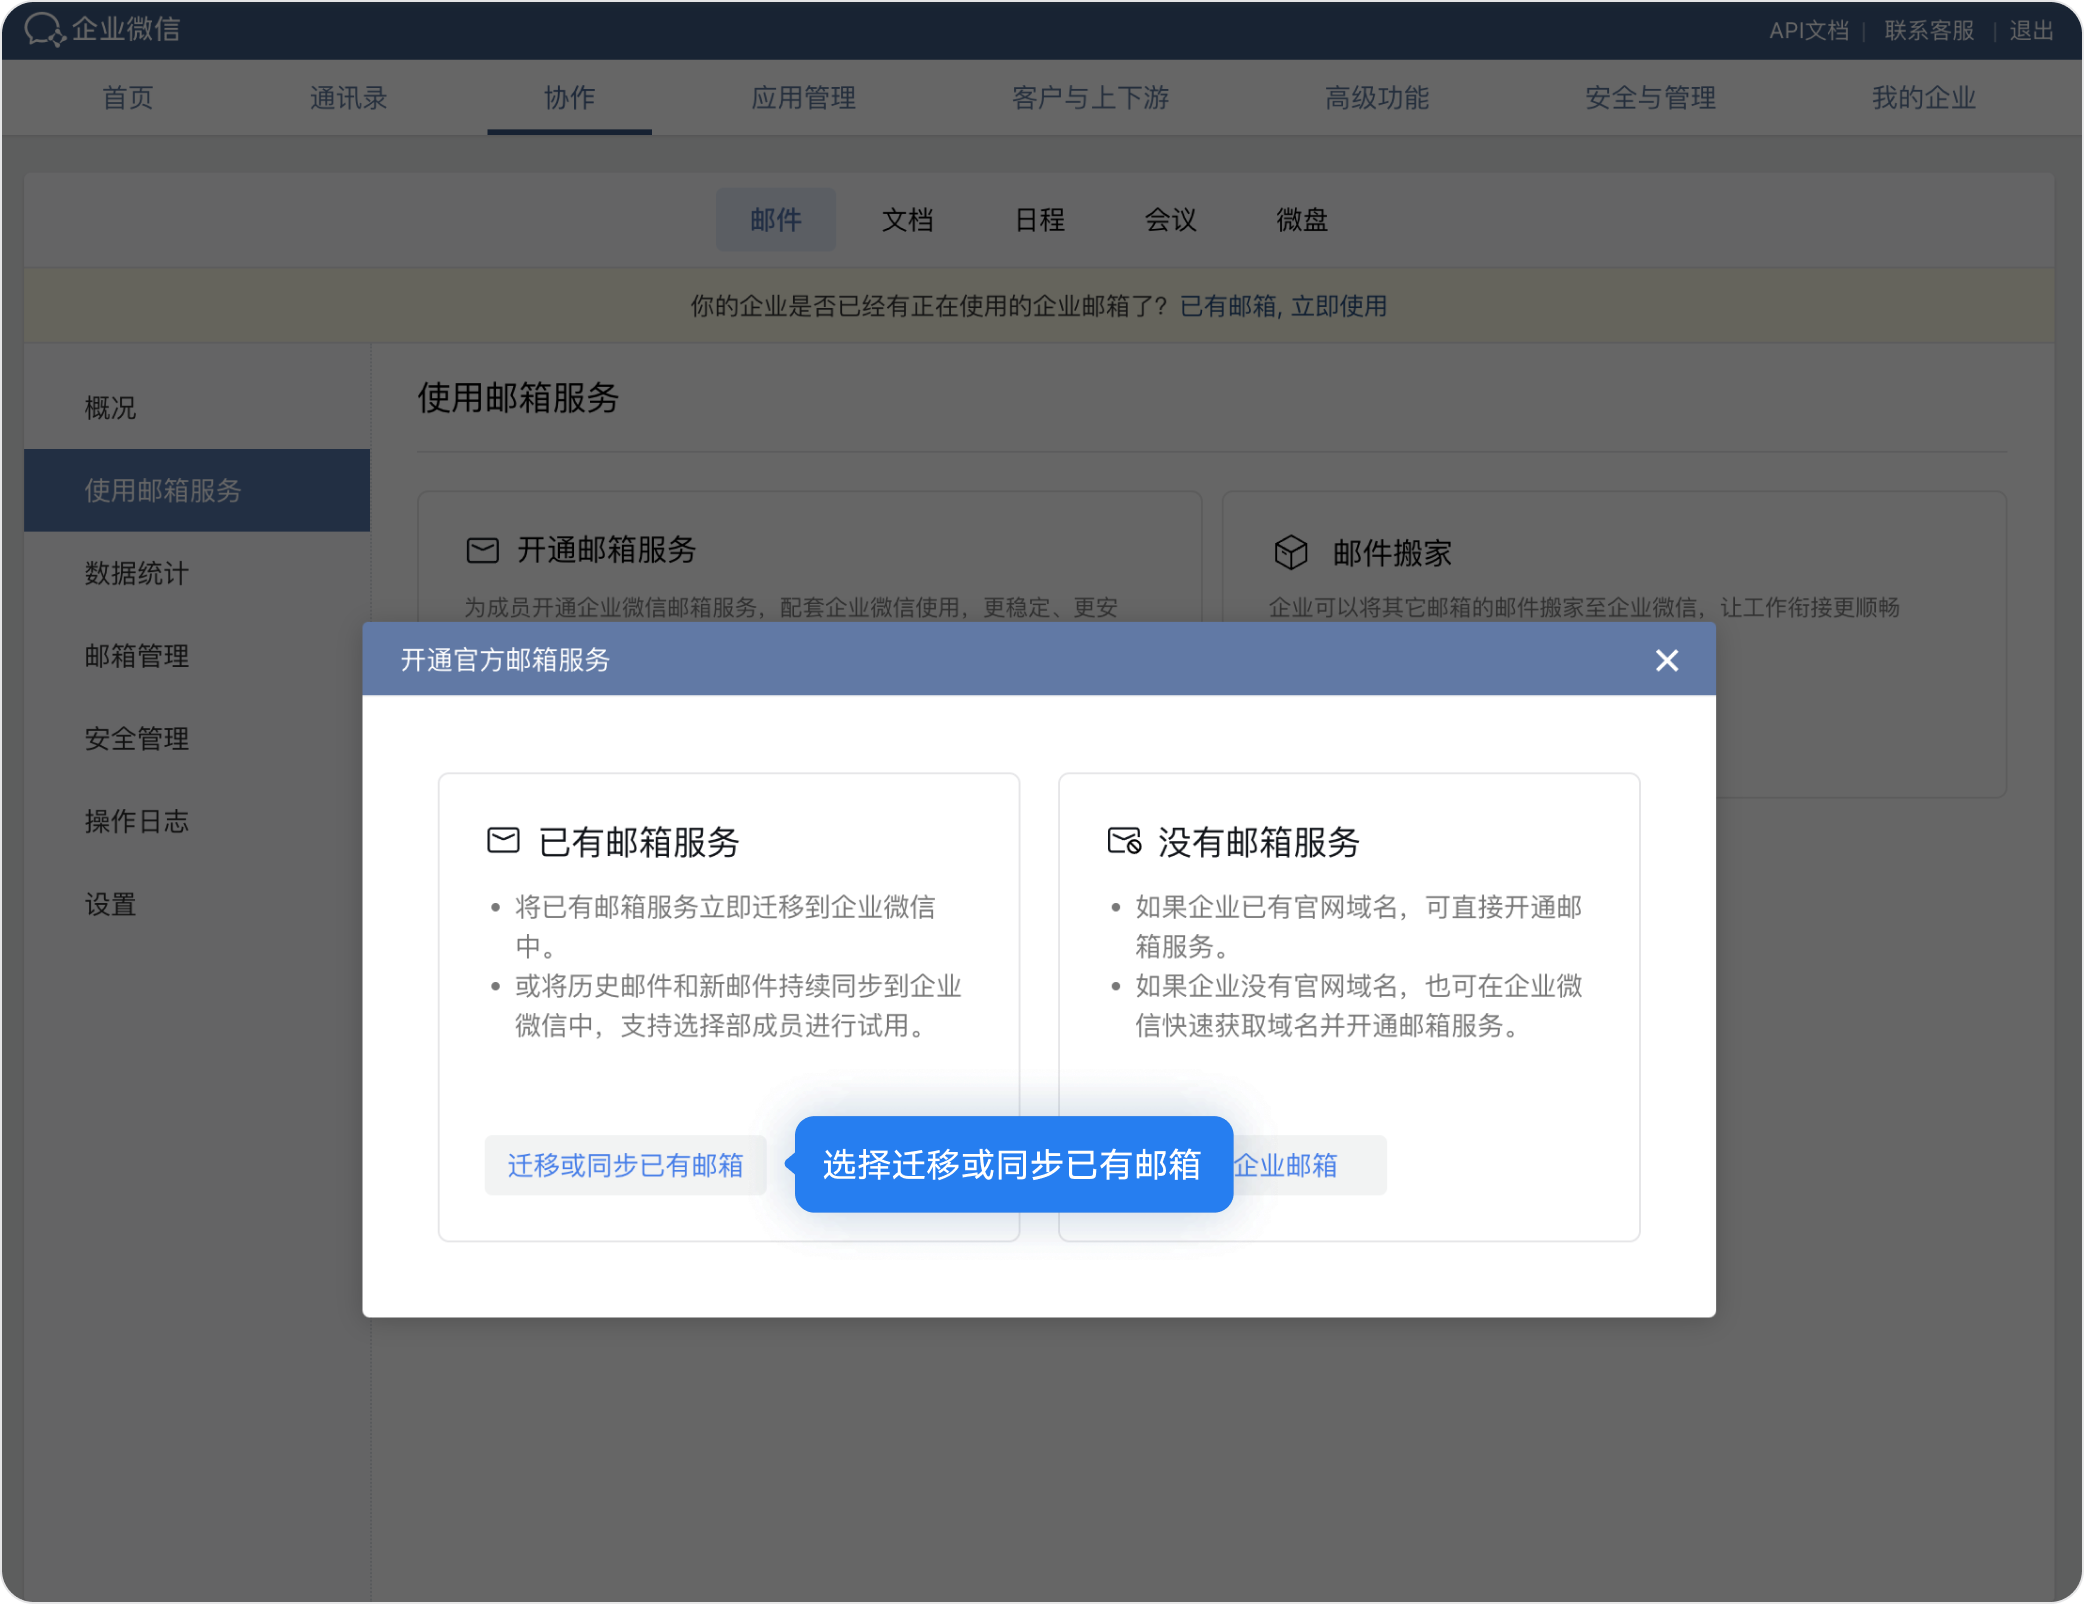
Task: Open 操作日志 sidebar entry
Action: [137, 822]
